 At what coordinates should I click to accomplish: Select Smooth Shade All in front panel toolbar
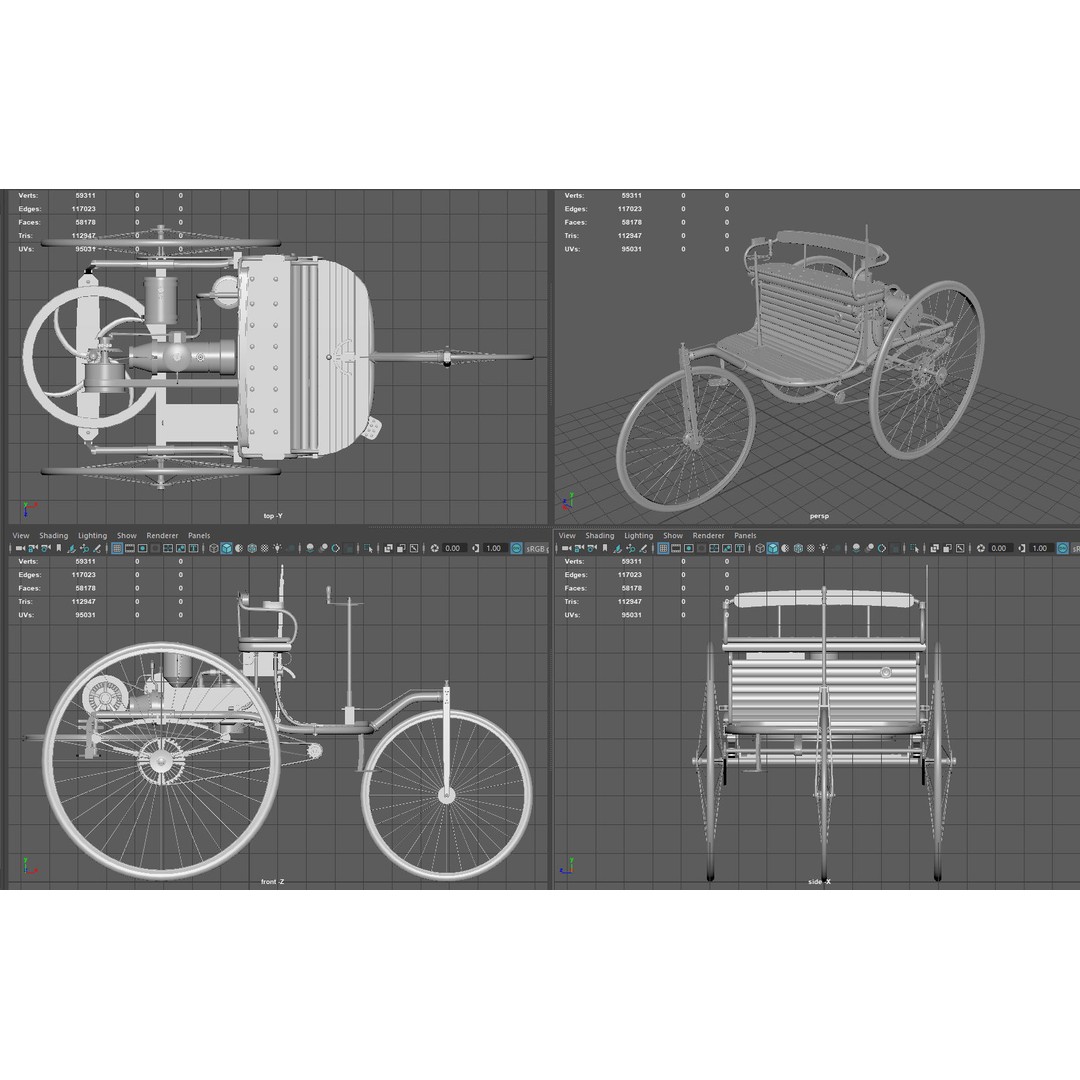(x=227, y=548)
